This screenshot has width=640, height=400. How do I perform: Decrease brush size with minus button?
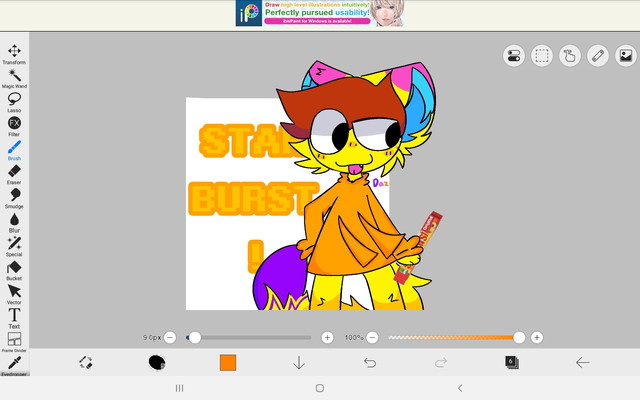coord(170,338)
